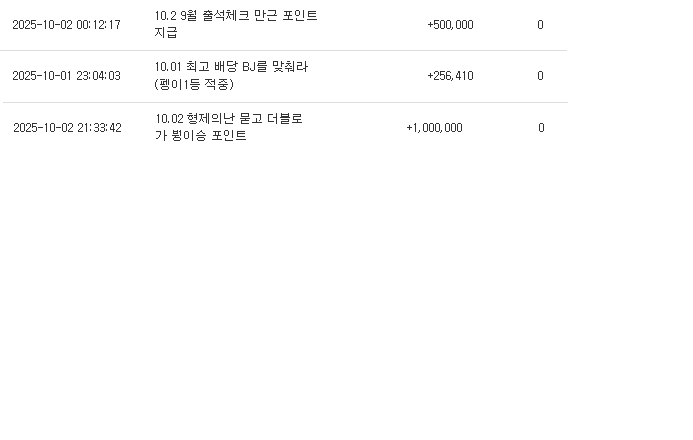The width and height of the screenshot is (693, 440).
Task: Select the +256,410 point amount
Action: [450, 76]
